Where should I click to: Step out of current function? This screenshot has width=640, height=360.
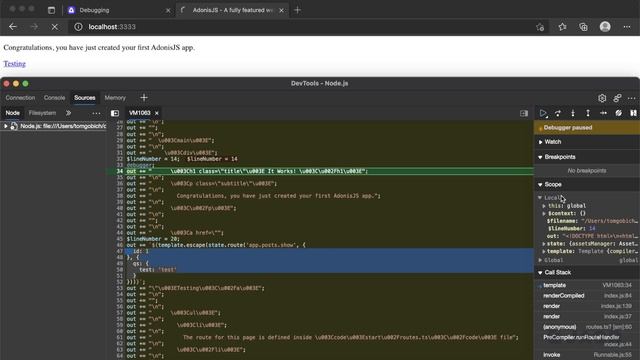pyautogui.click(x=588, y=113)
